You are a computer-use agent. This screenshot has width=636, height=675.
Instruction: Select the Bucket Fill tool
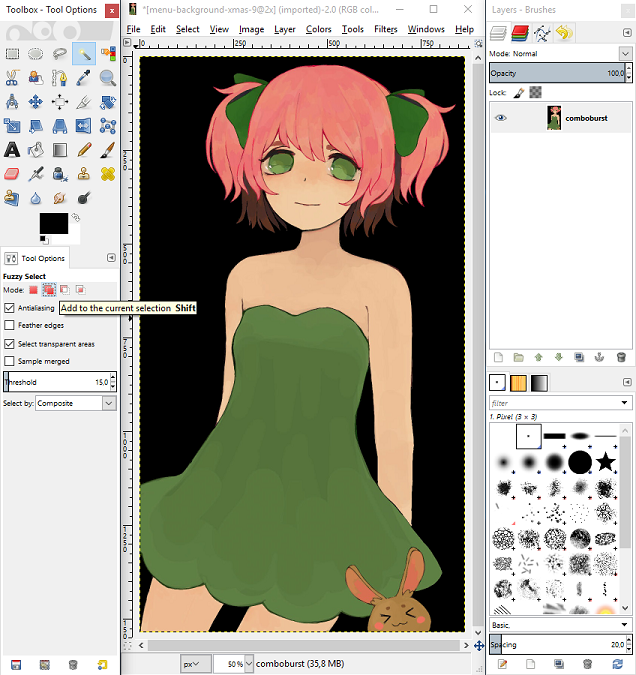[36, 150]
